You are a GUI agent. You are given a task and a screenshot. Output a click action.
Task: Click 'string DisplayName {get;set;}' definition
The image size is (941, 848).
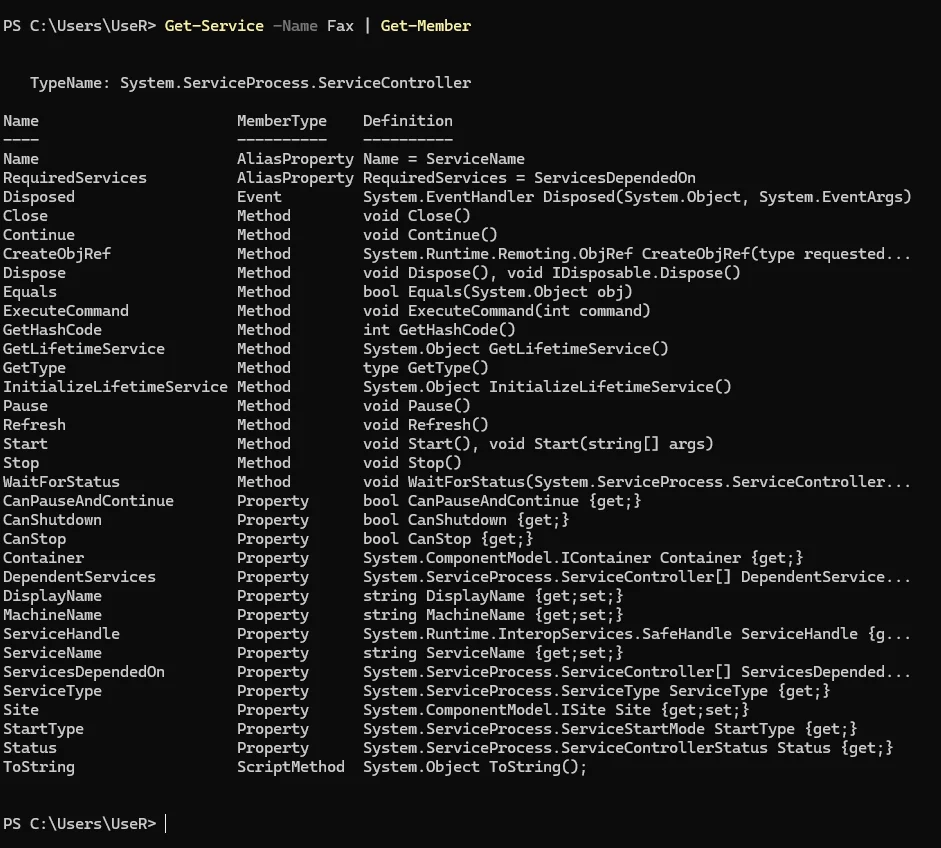(x=493, y=596)
